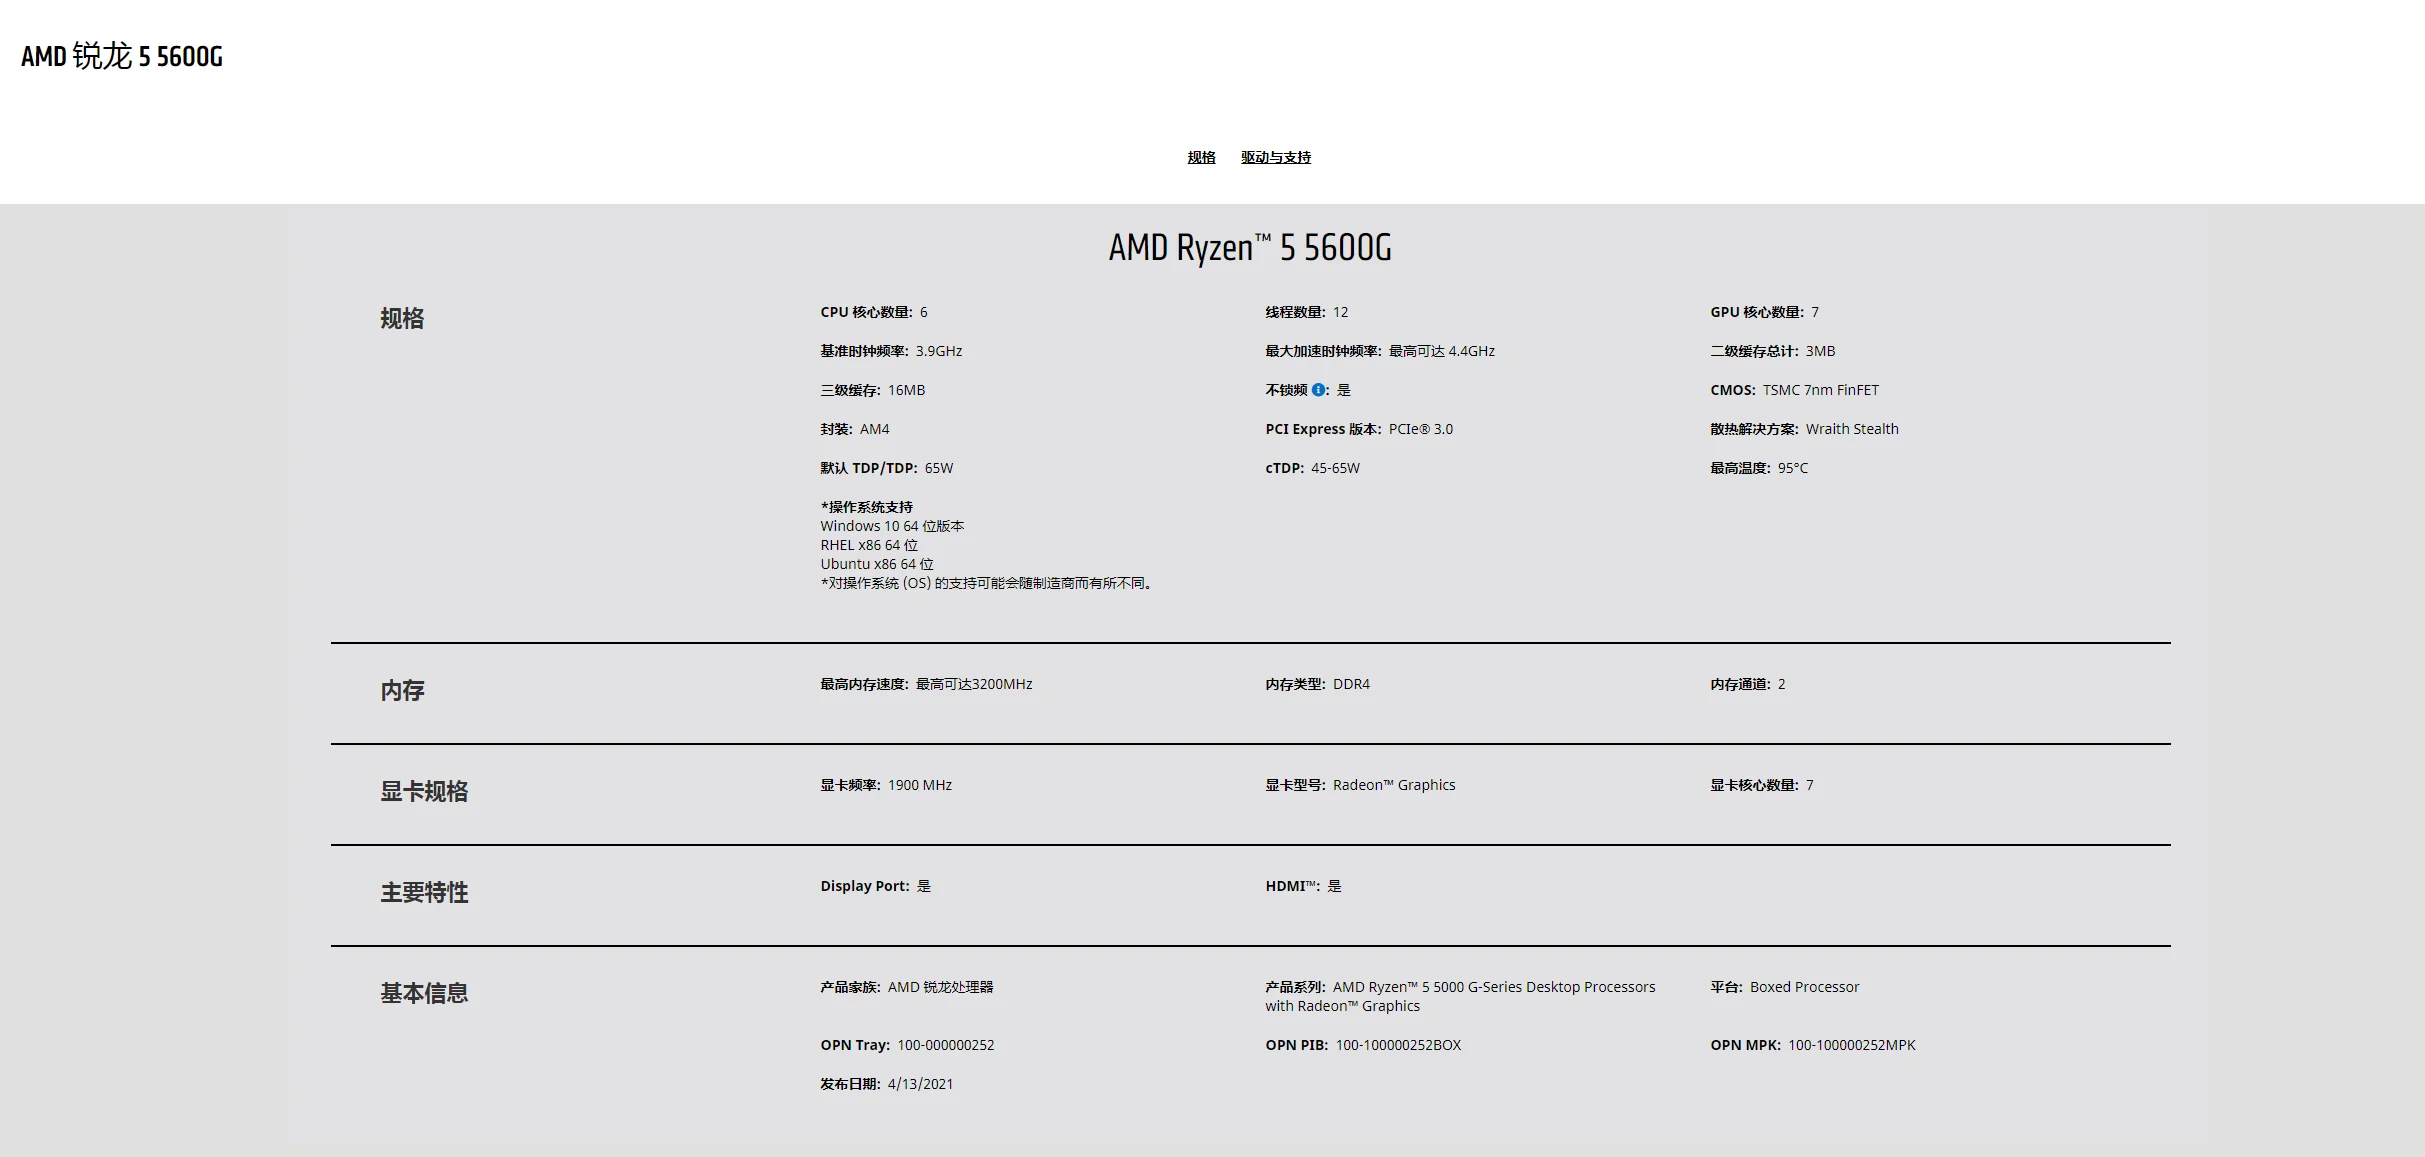Click the OPN PIB part number 100-100000252BOX
Screen dimensions: 2425x1157
(x=1398, y=1045)
